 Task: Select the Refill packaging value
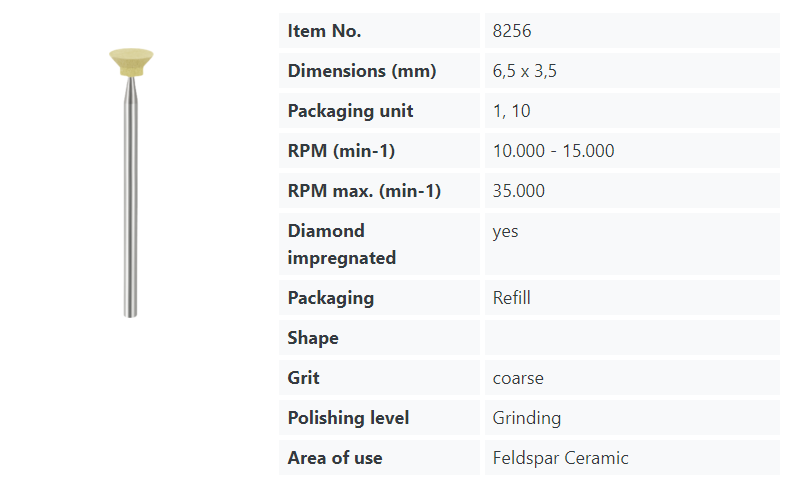click(x=512, y=298)
